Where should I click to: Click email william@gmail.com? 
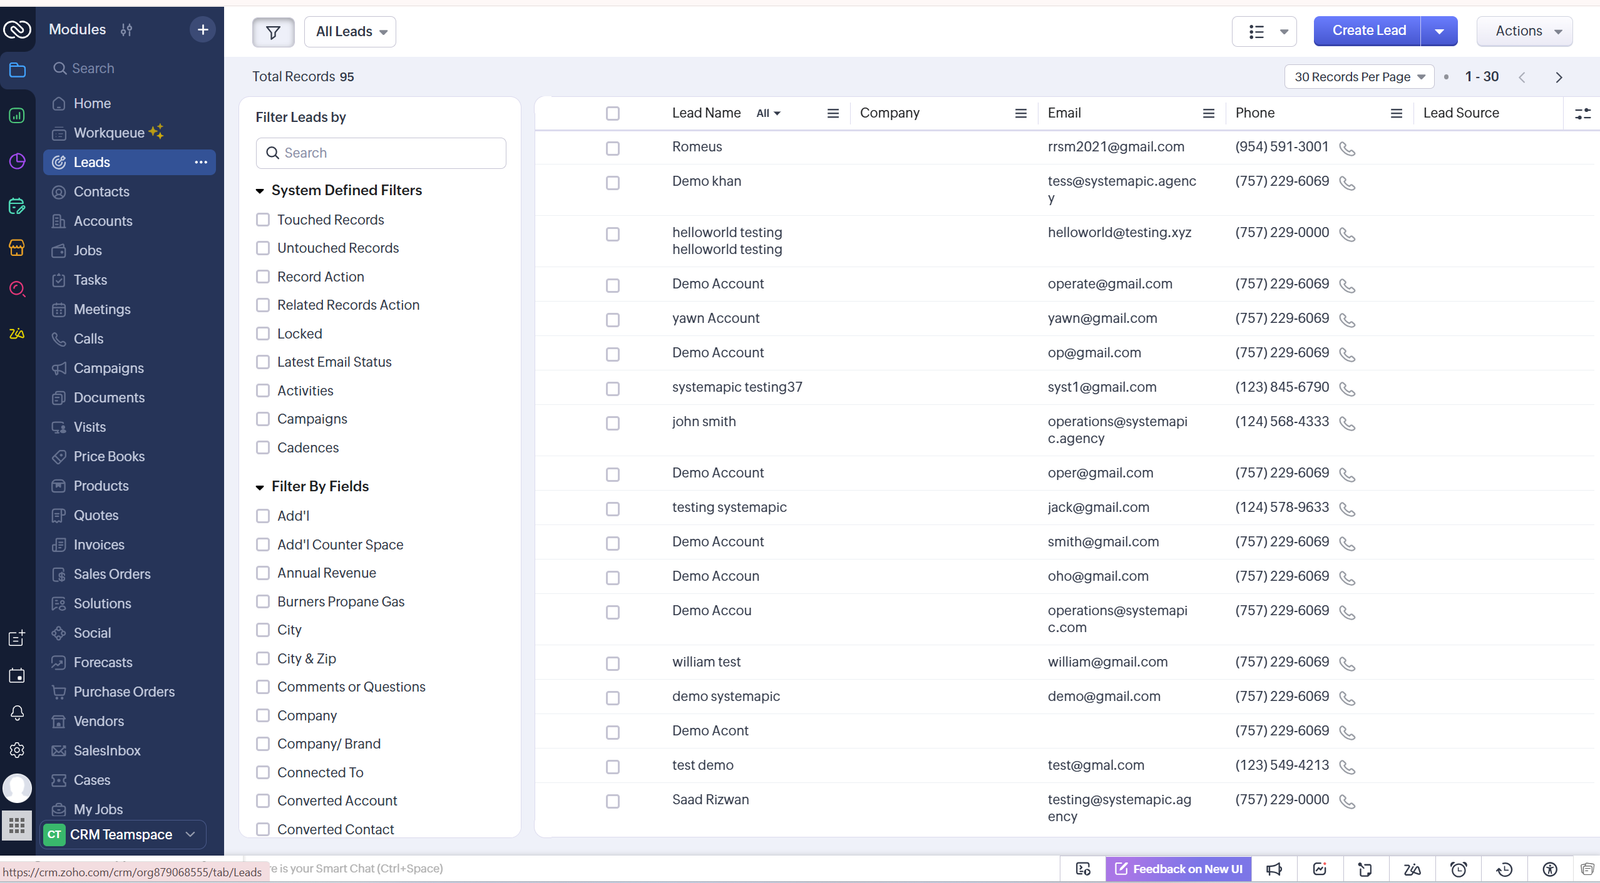pyautogui.click(x=1108, y=662)
